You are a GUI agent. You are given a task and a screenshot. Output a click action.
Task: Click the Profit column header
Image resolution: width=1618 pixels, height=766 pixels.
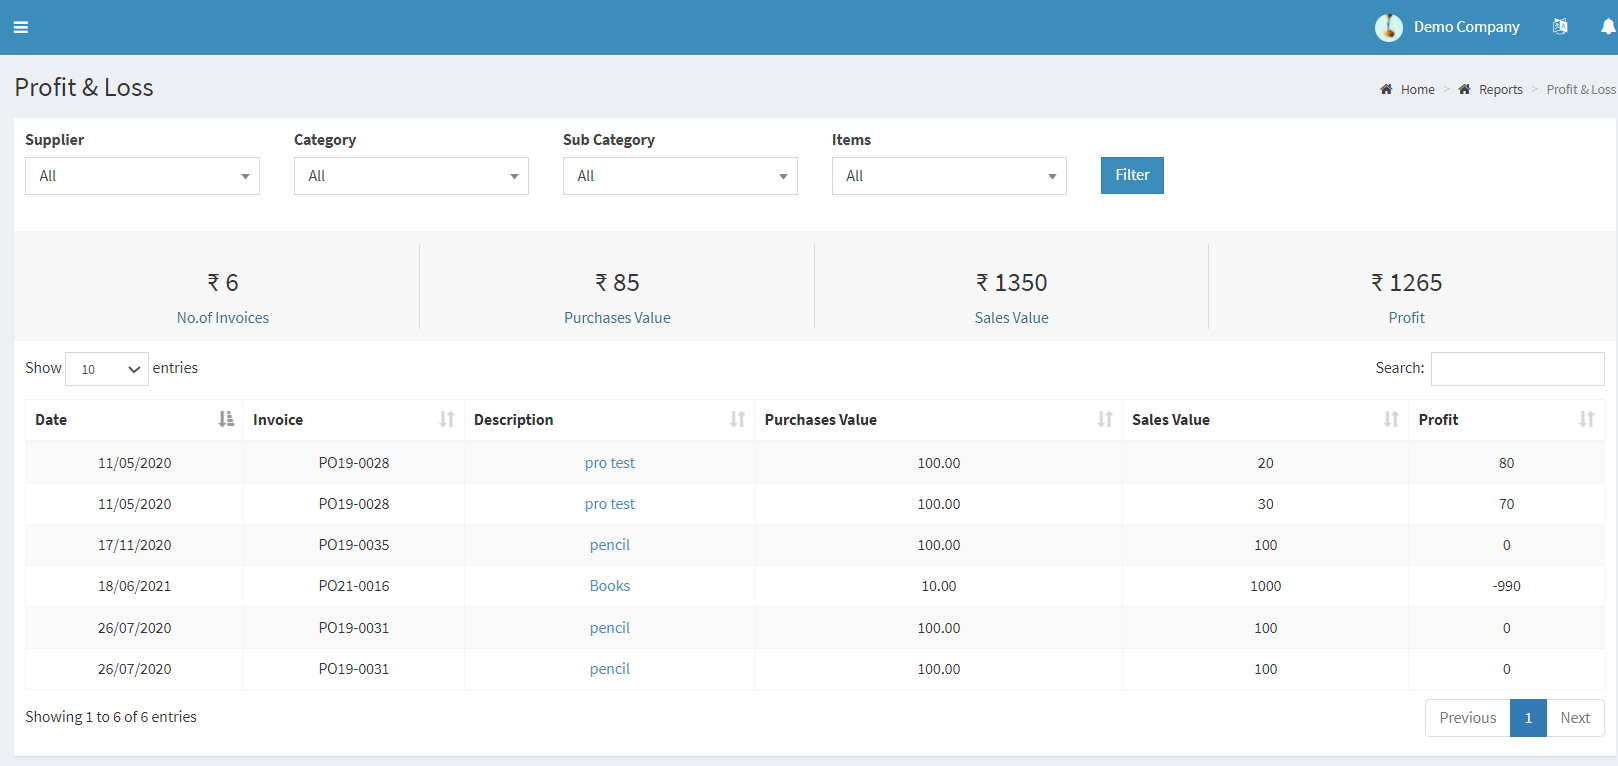1506,420
